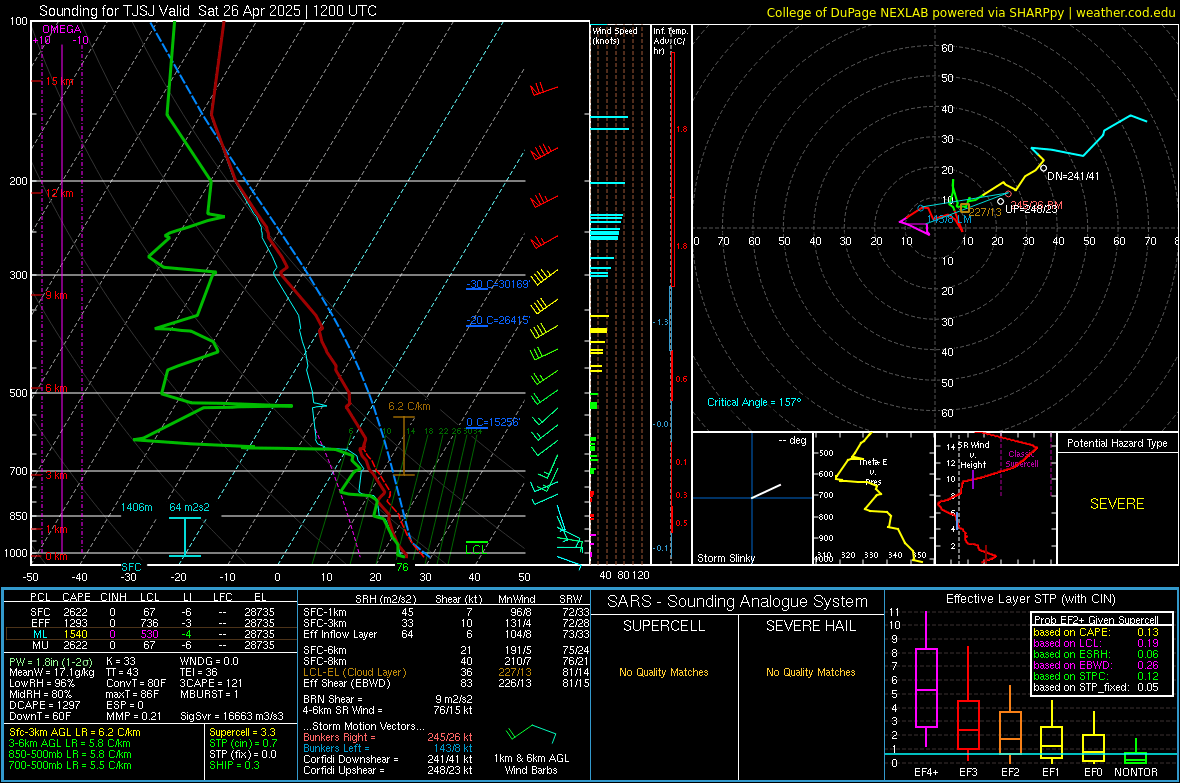This screenshot has height=783, width=1180.
Task: Click the based on CAPE probability row
Action: coord(1096,632)
